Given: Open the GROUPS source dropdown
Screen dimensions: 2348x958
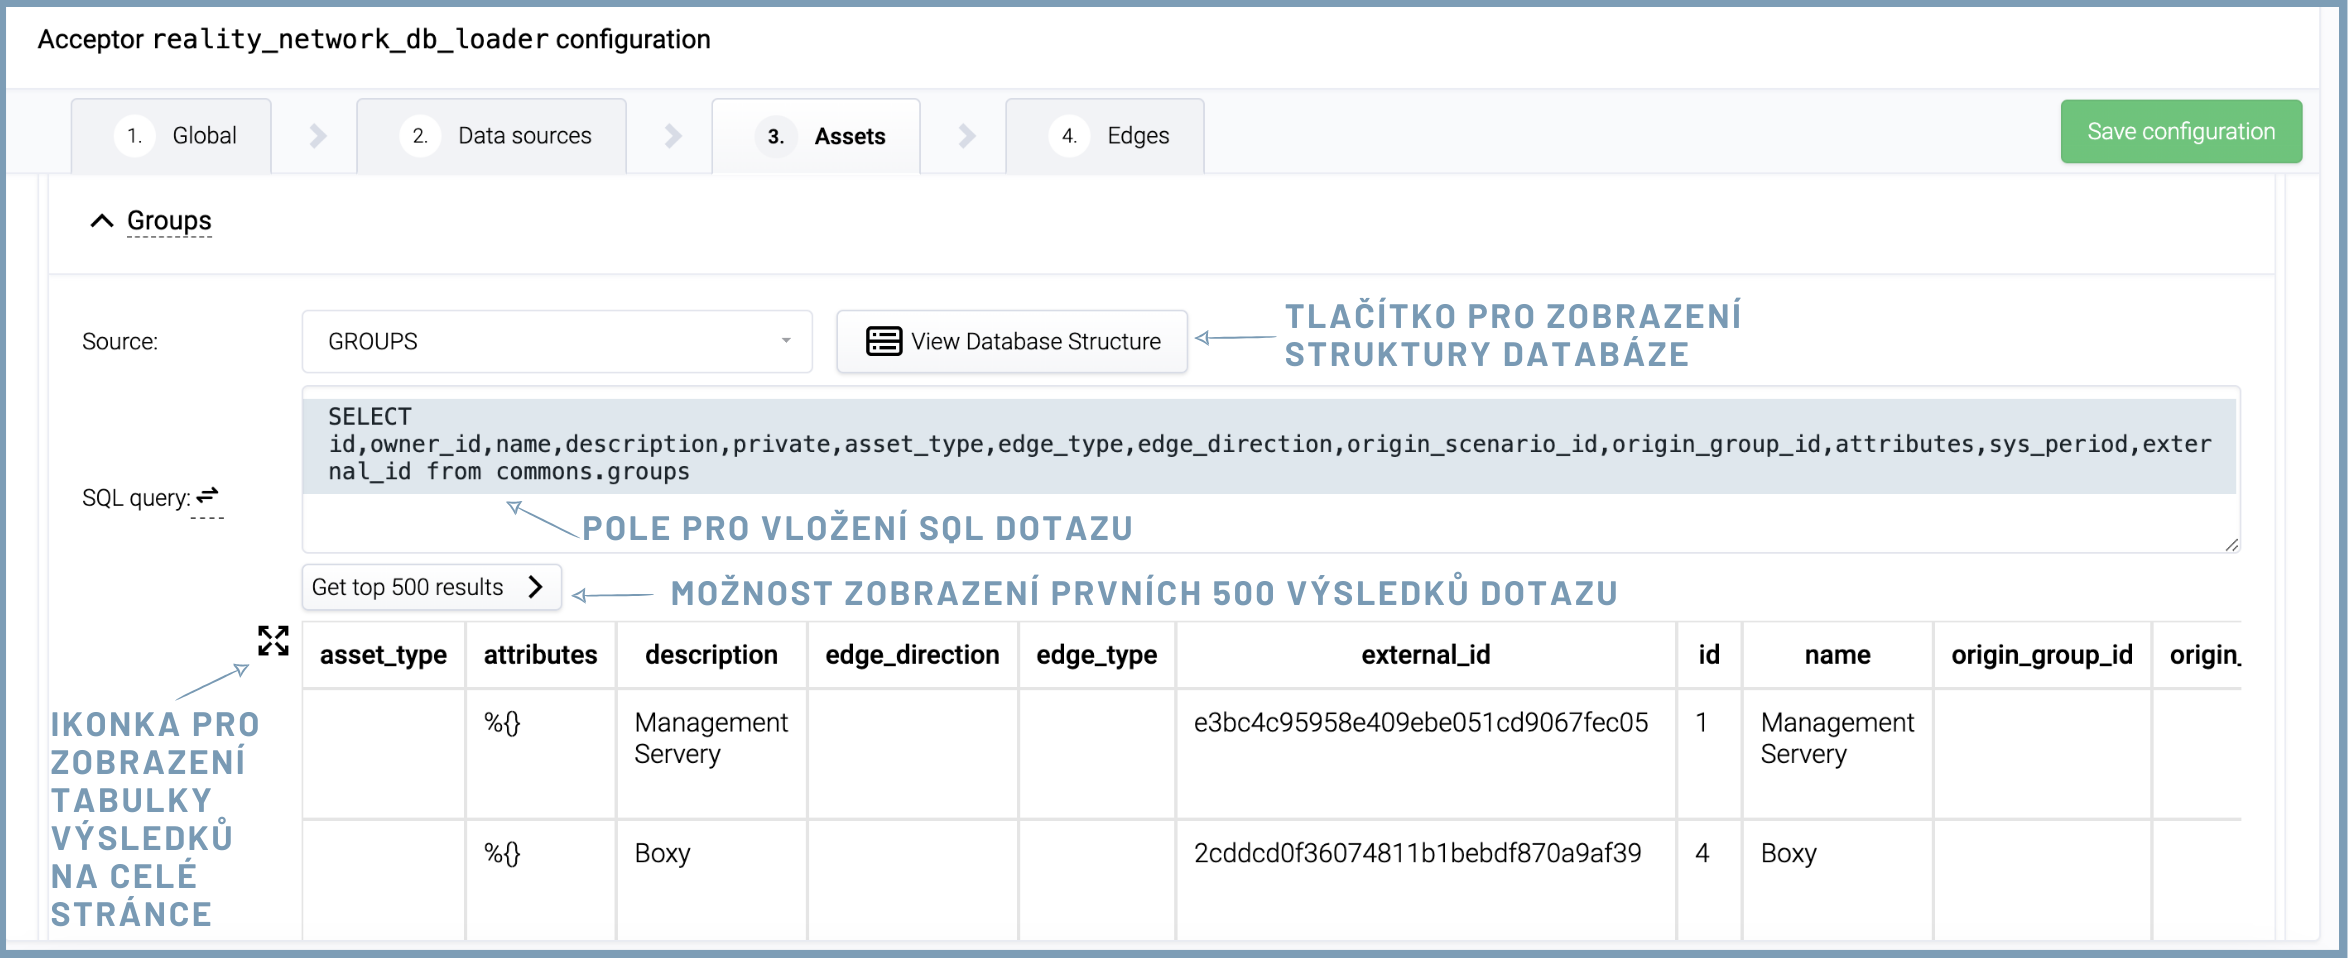Looking at the screenshot, I should click(x=556, y=342).
